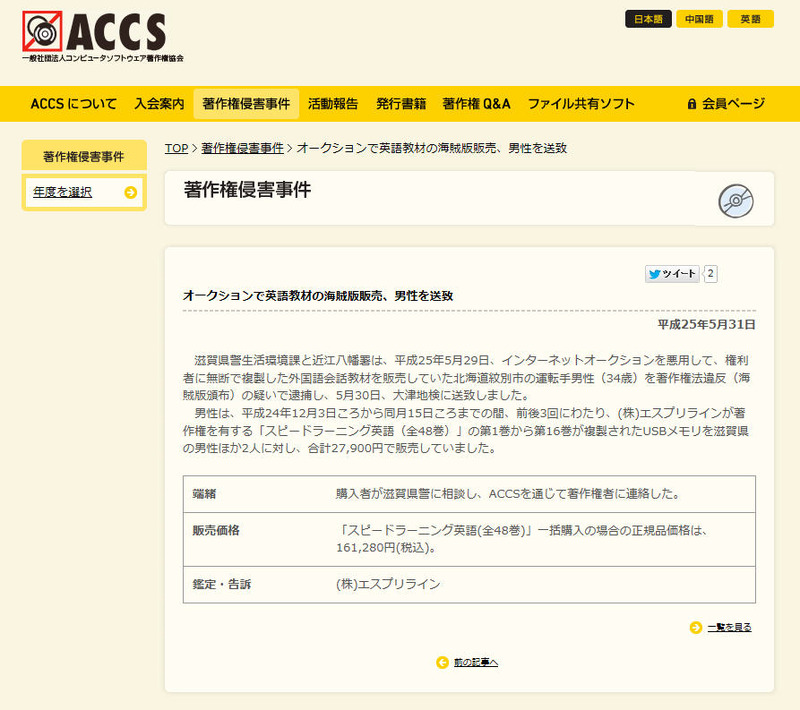Click the arrow icon in 年度を選択 box
This screenshot has height=710, width=800.
(x=130, y=192)
